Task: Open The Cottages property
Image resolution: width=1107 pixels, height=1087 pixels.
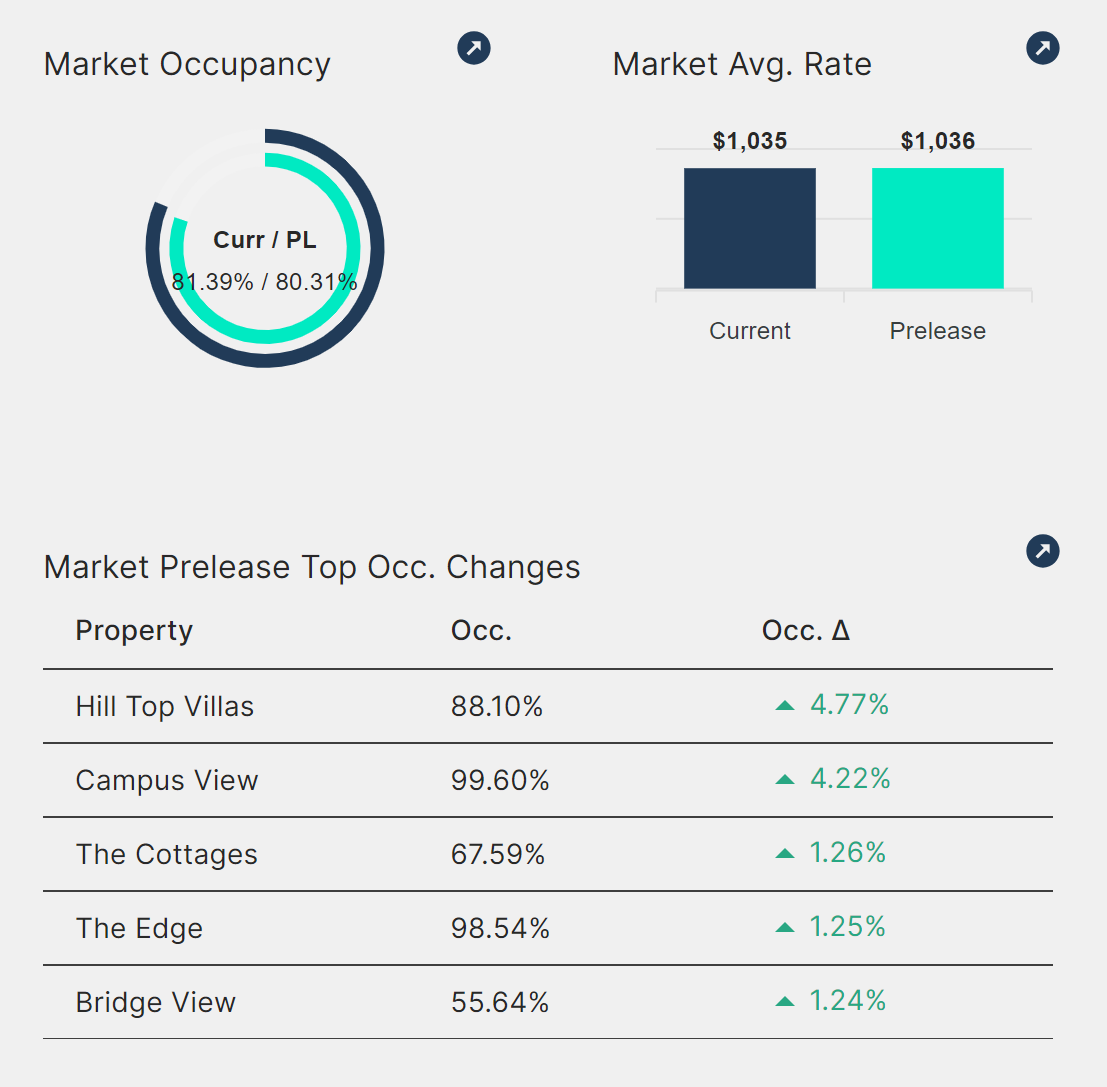Action: [167, 855]
